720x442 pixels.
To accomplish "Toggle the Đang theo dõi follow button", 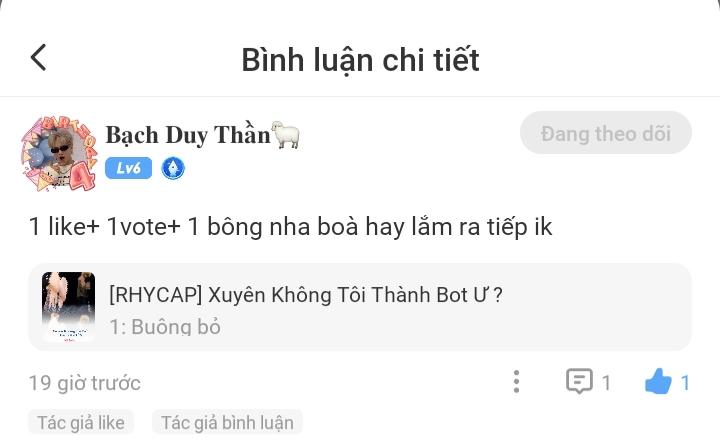I will pos(606,133).
